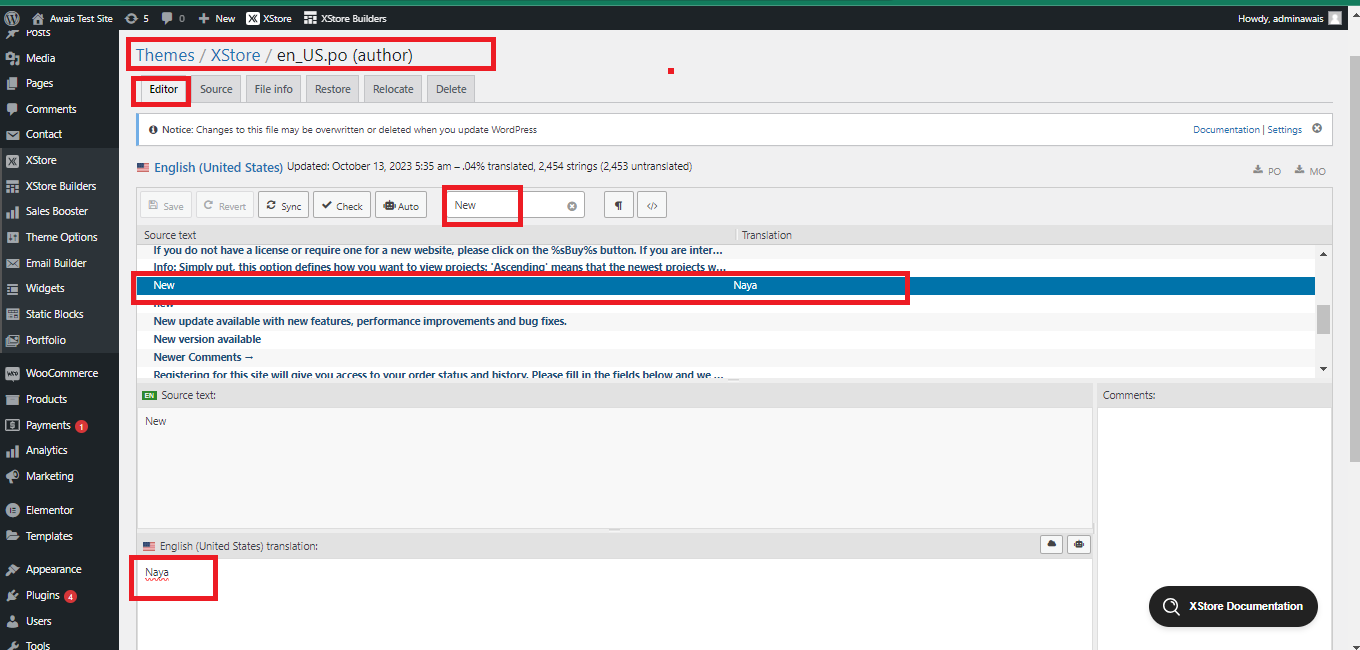Switch to the File info tab
The image size is (1360, 650).
274,89
